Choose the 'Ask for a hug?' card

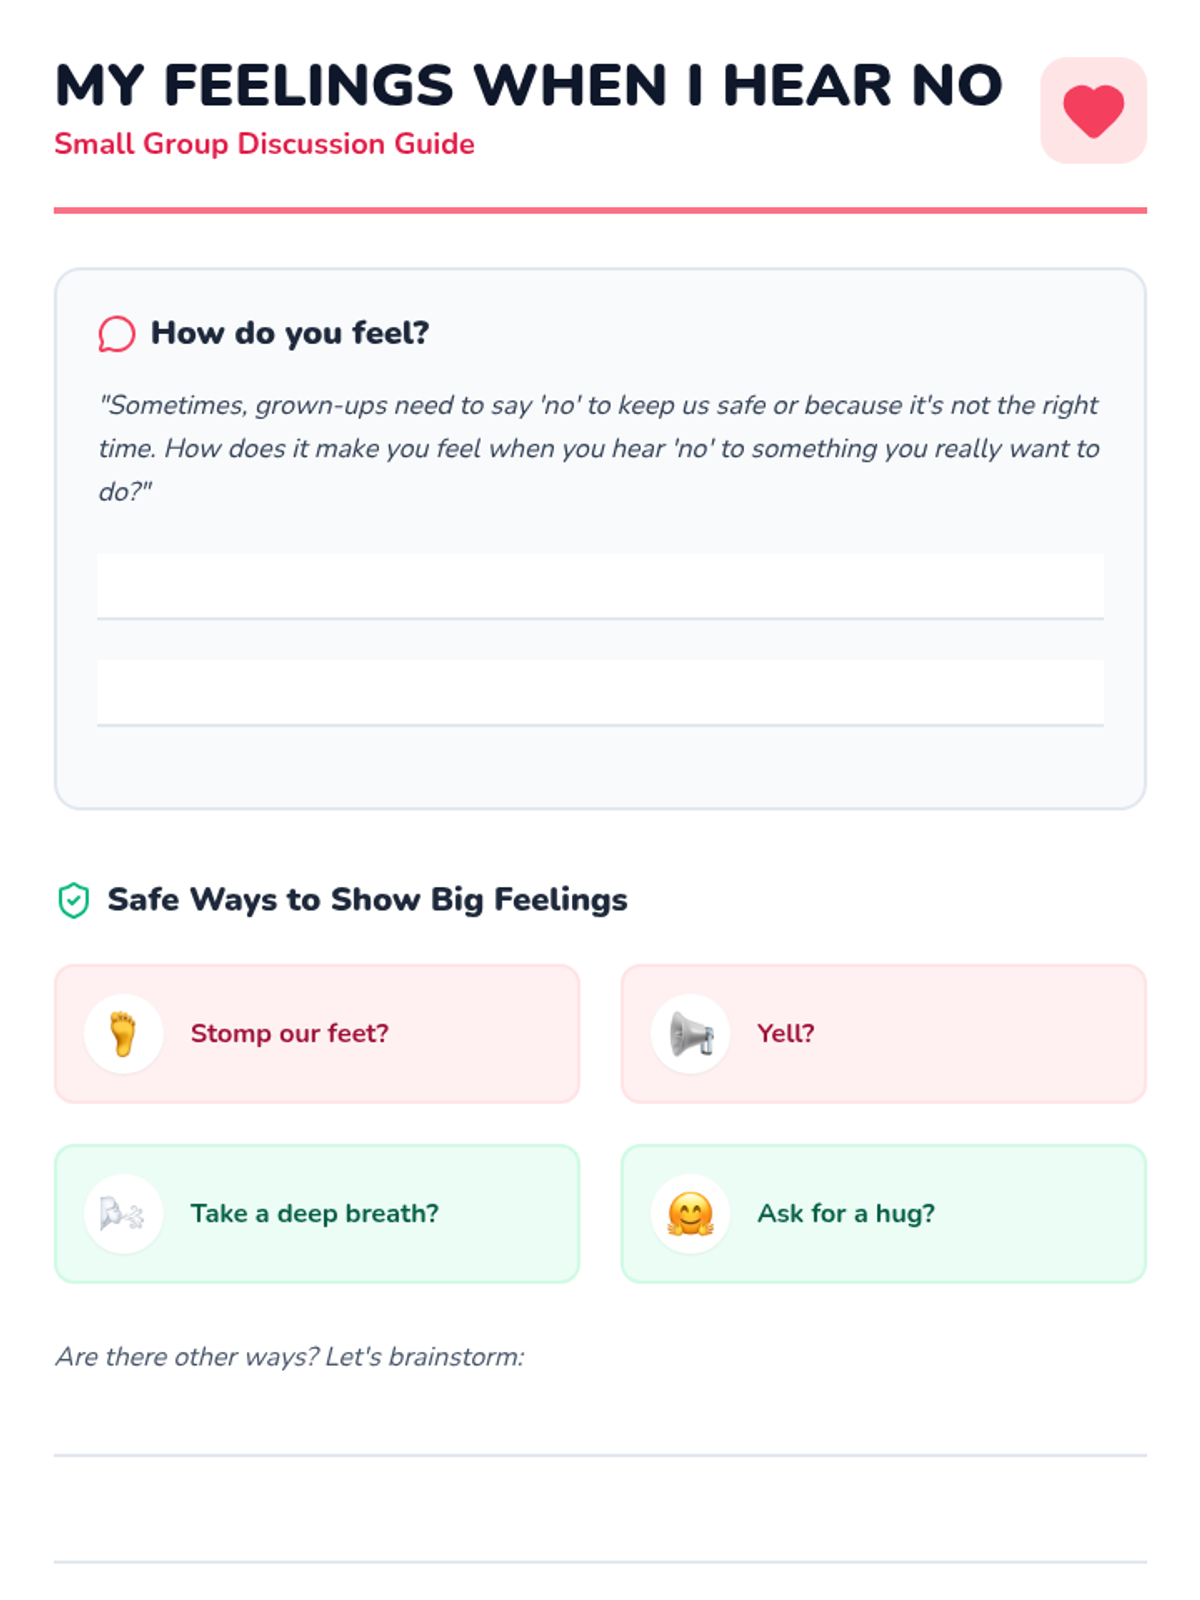click(x=884, y=1214)
